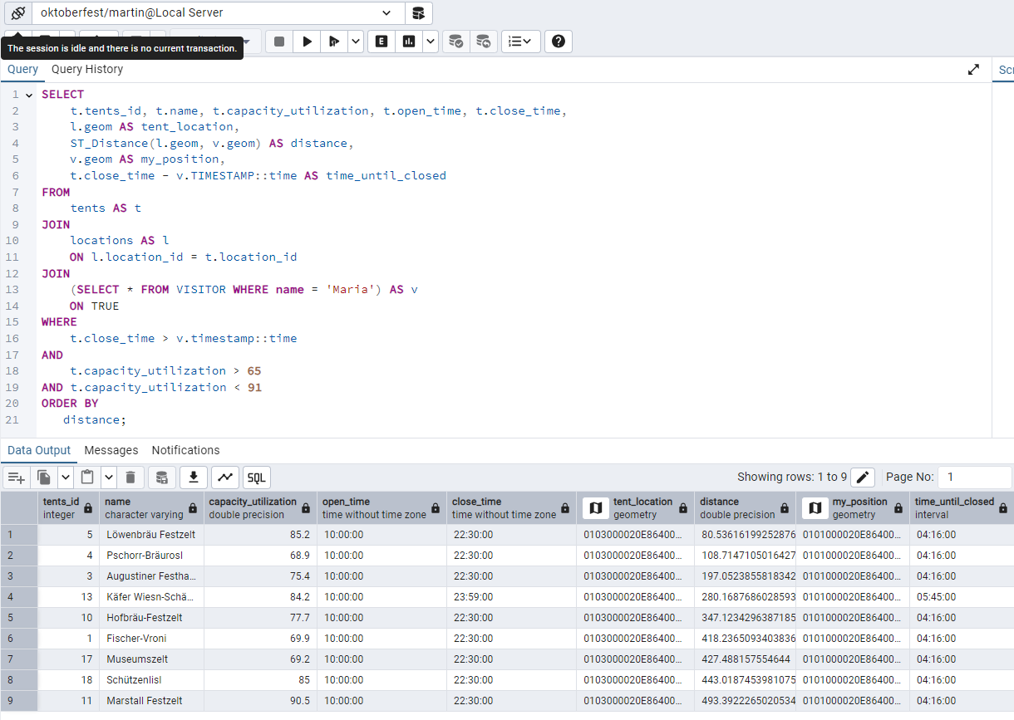Stop the running query
This screenshot has width=1014, height=720.
(279, 41)
